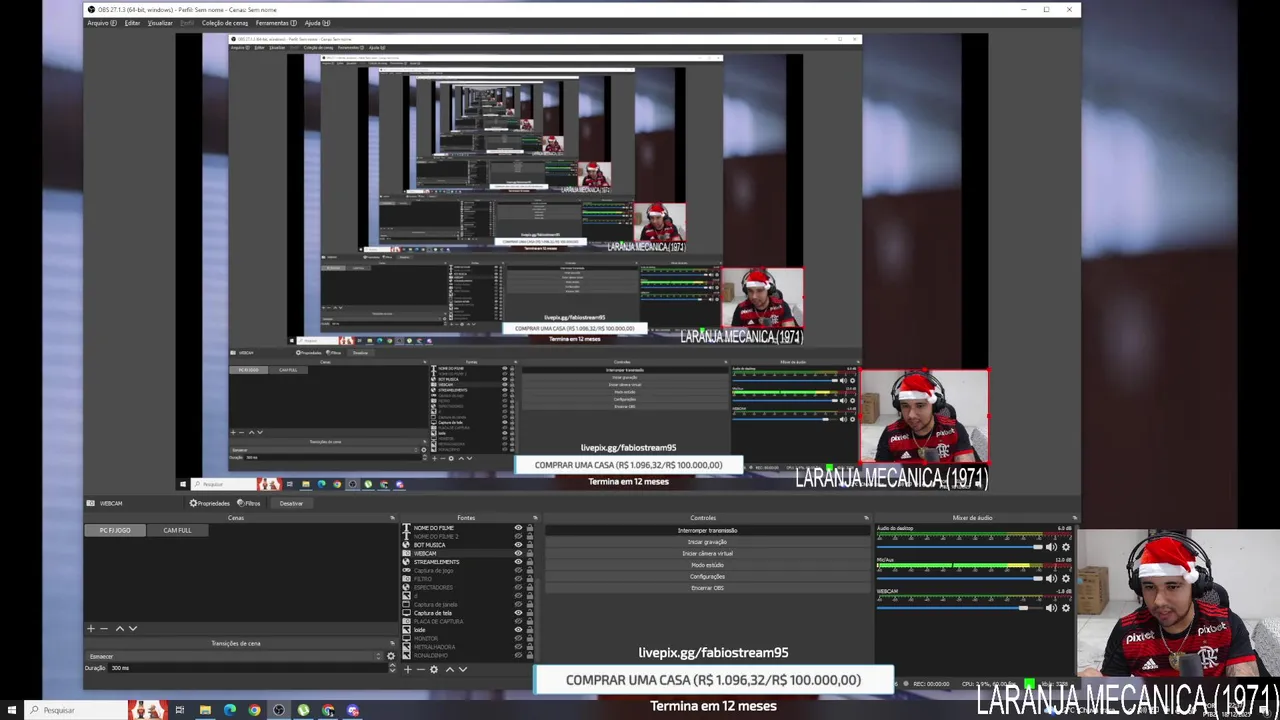Viewport: 1280px width, 720px height.
Task: Toggle visibility of BOT MUSICA source
Action: point(518,545)
